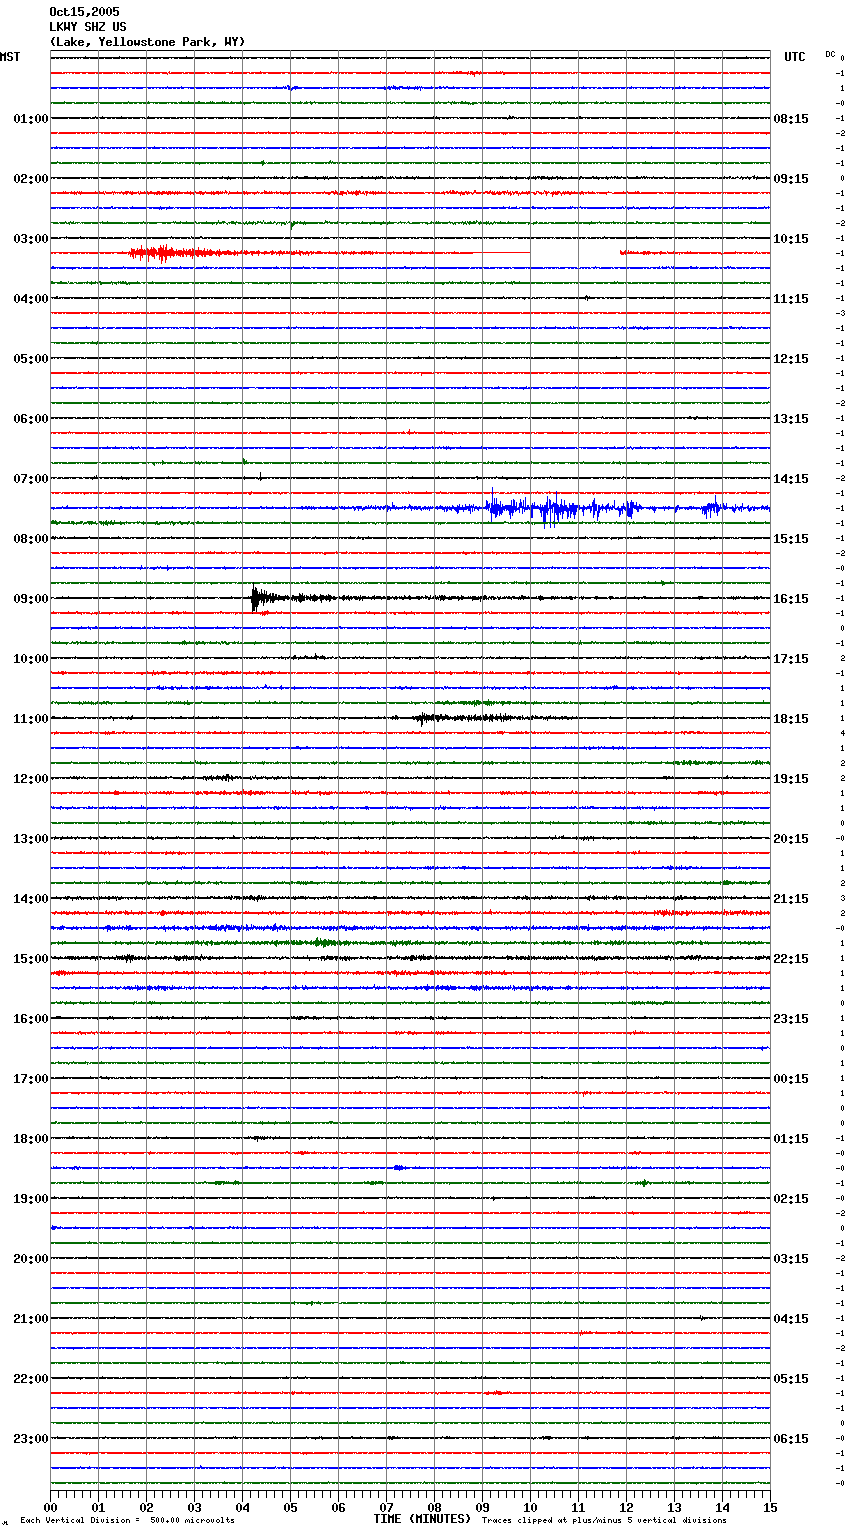
Task: Select the 09:00 MST hour label
Action: coord(31,599)
